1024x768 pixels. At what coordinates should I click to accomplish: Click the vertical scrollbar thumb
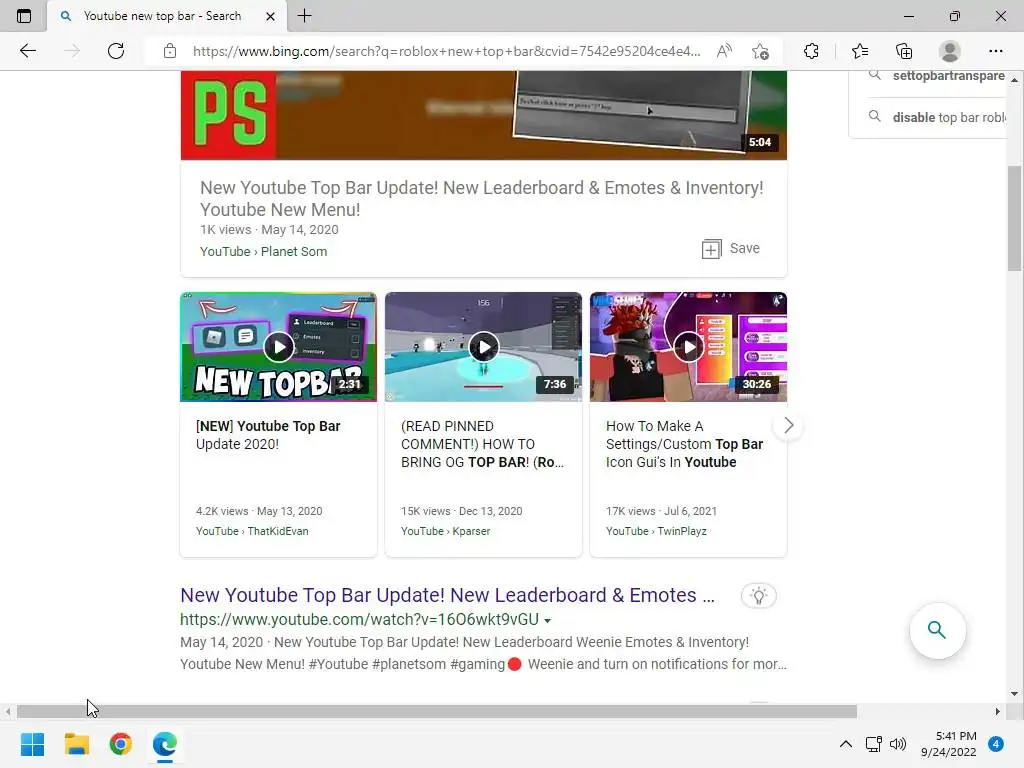pos(1014,218)
